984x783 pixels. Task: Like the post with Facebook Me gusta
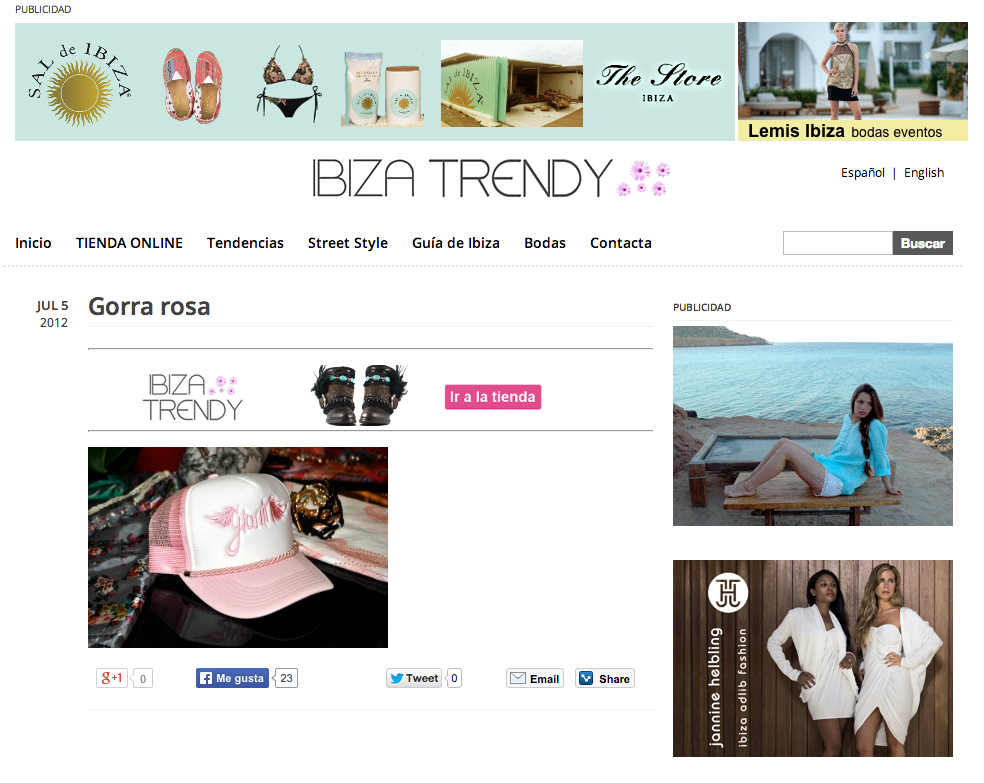(232, 678)
